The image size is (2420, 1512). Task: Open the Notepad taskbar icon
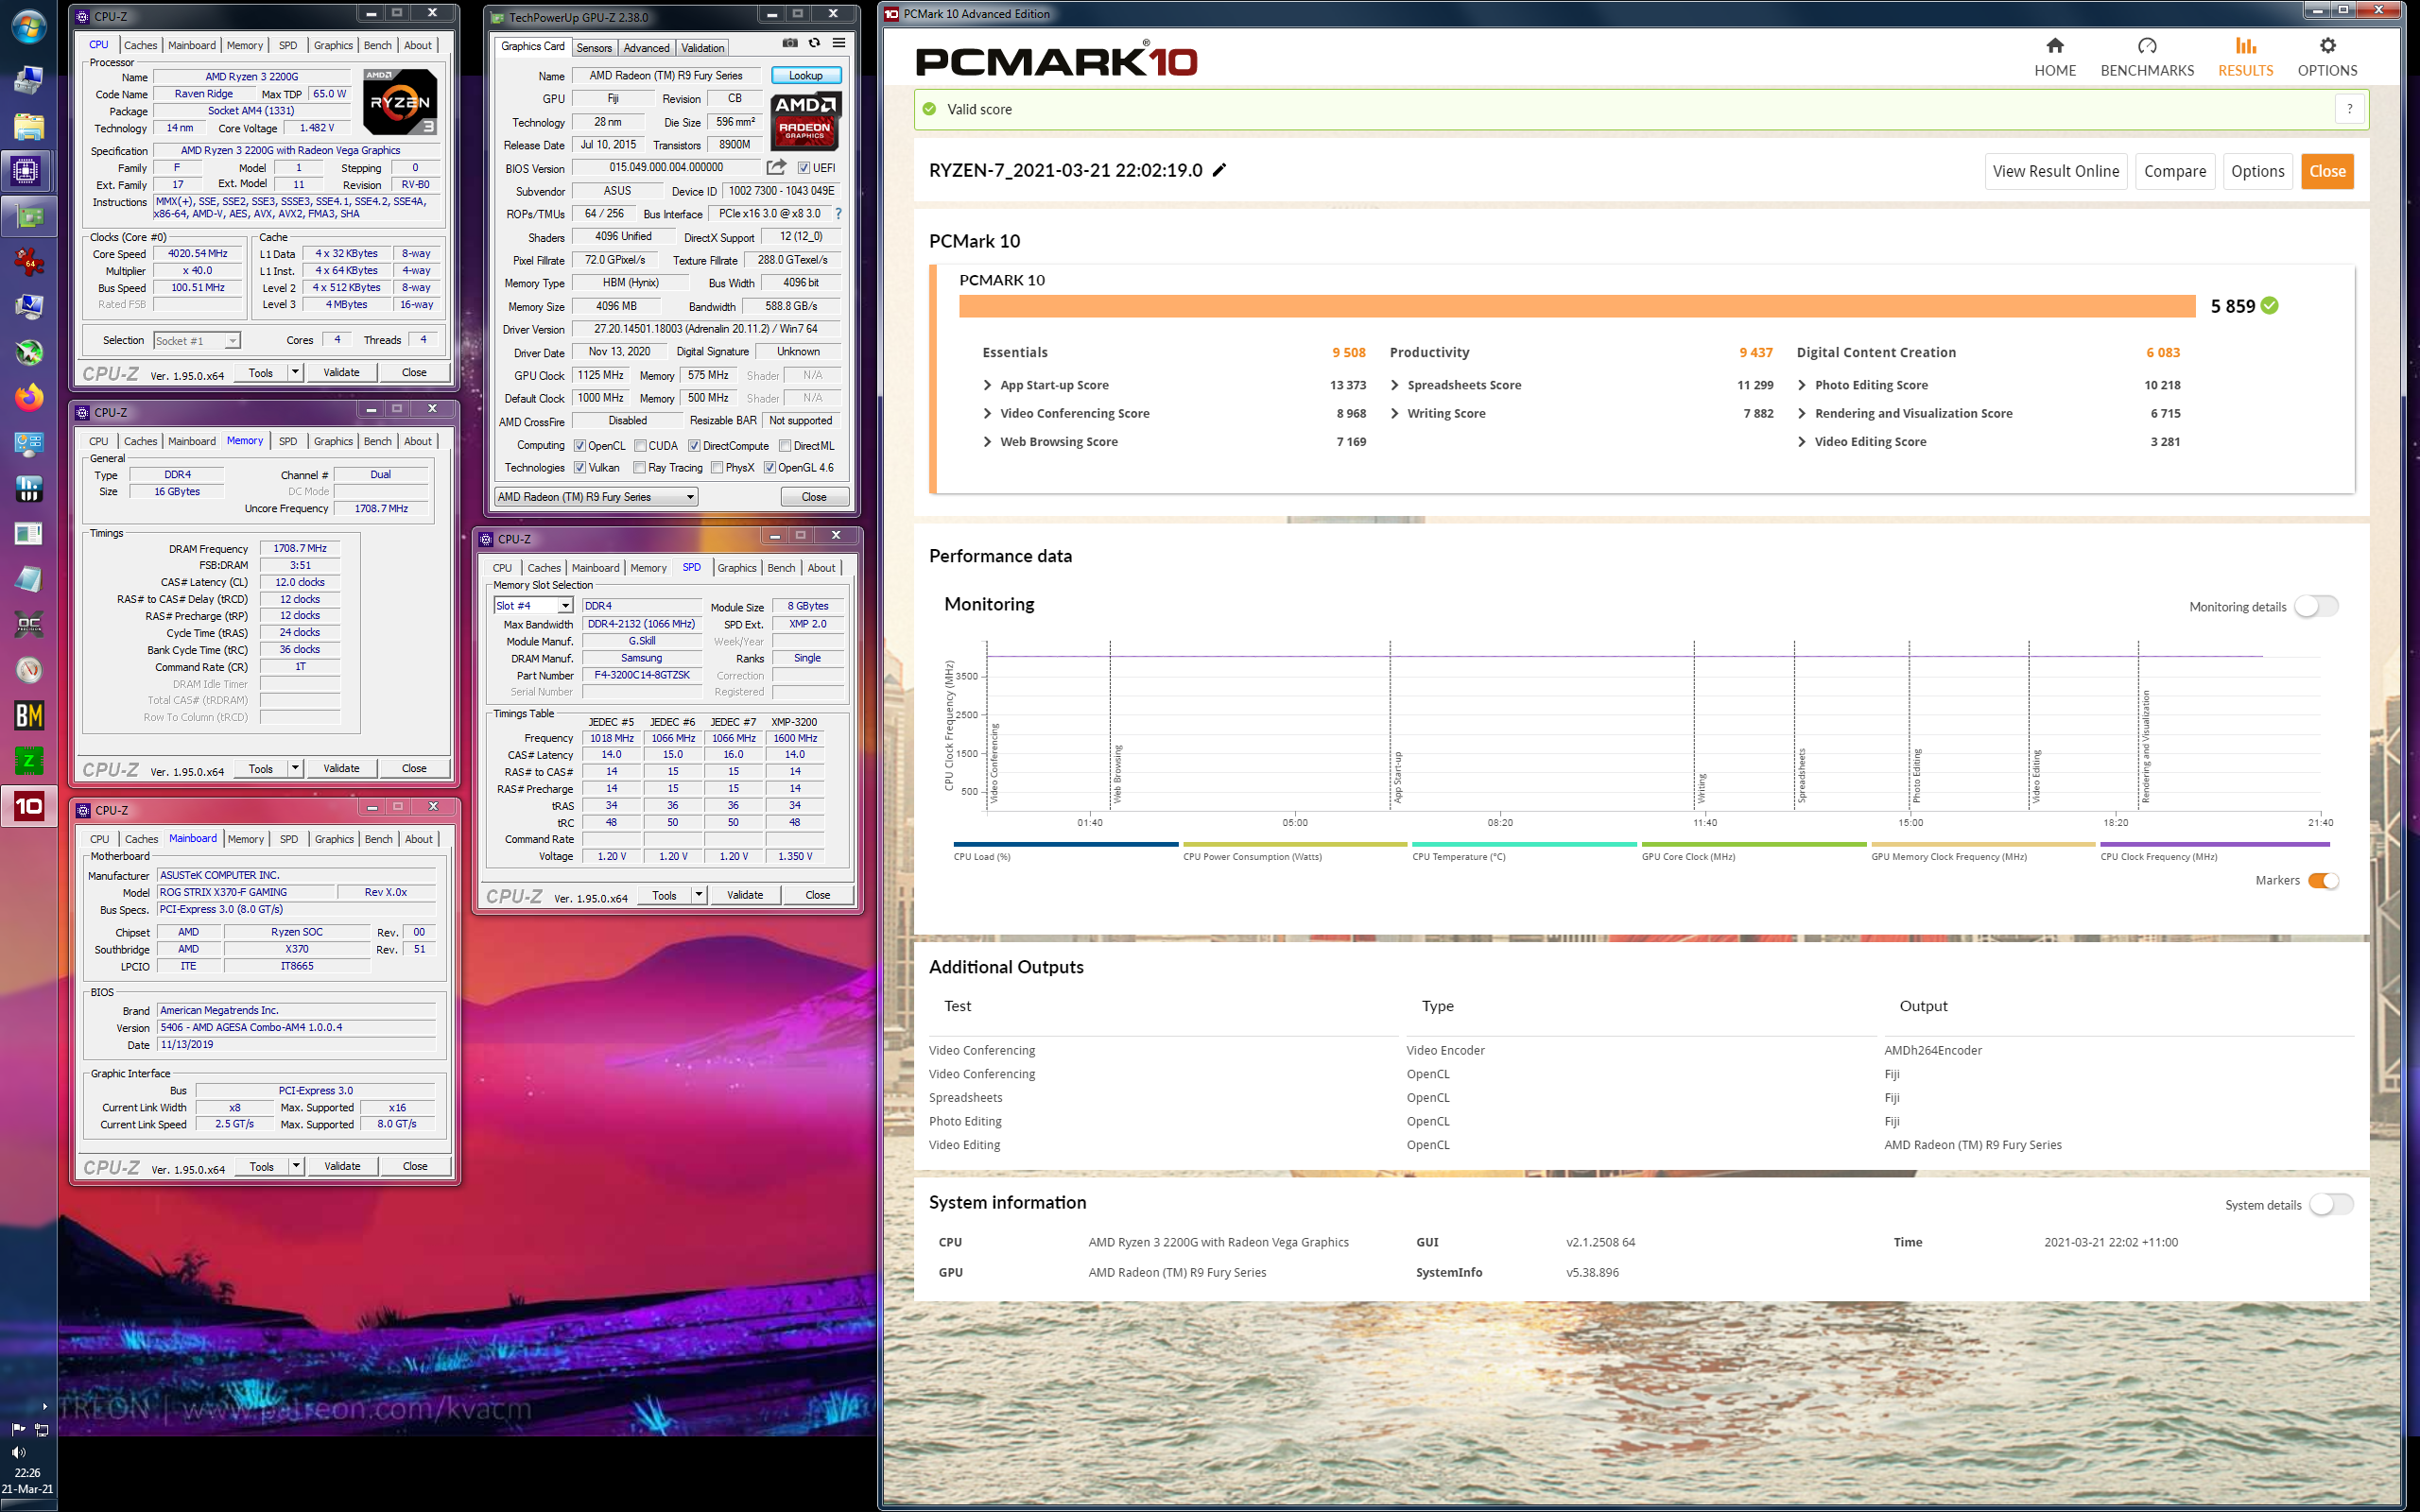coord(28,579)
